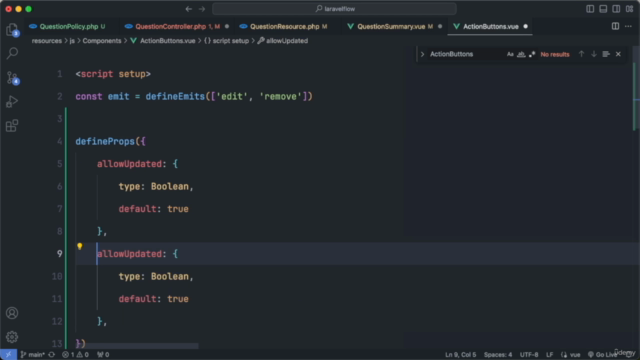This screenshot has width=640, height=360.
Task: Click 'default' on line 7
Action: click(x=138, y=209)
